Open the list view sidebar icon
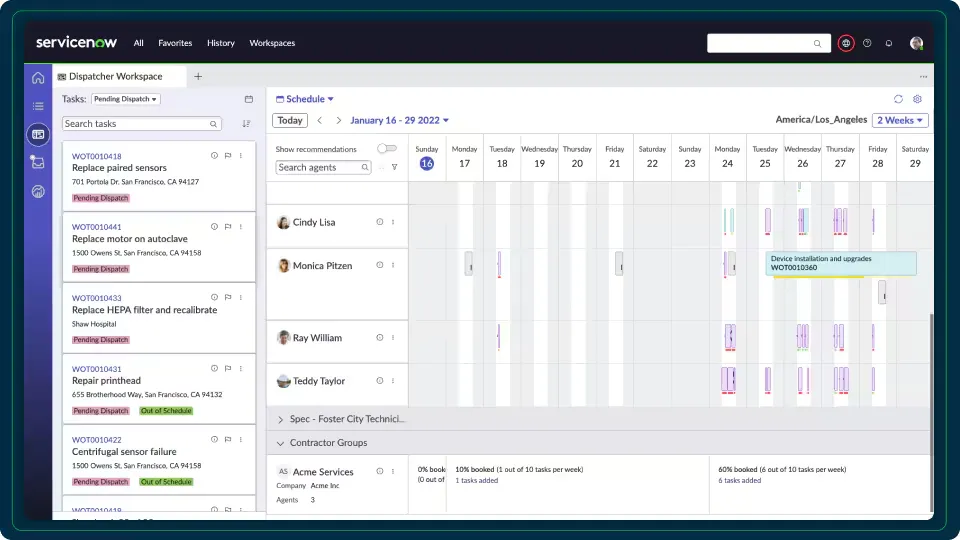The image size is (960, 540). (x=38, y=106)
